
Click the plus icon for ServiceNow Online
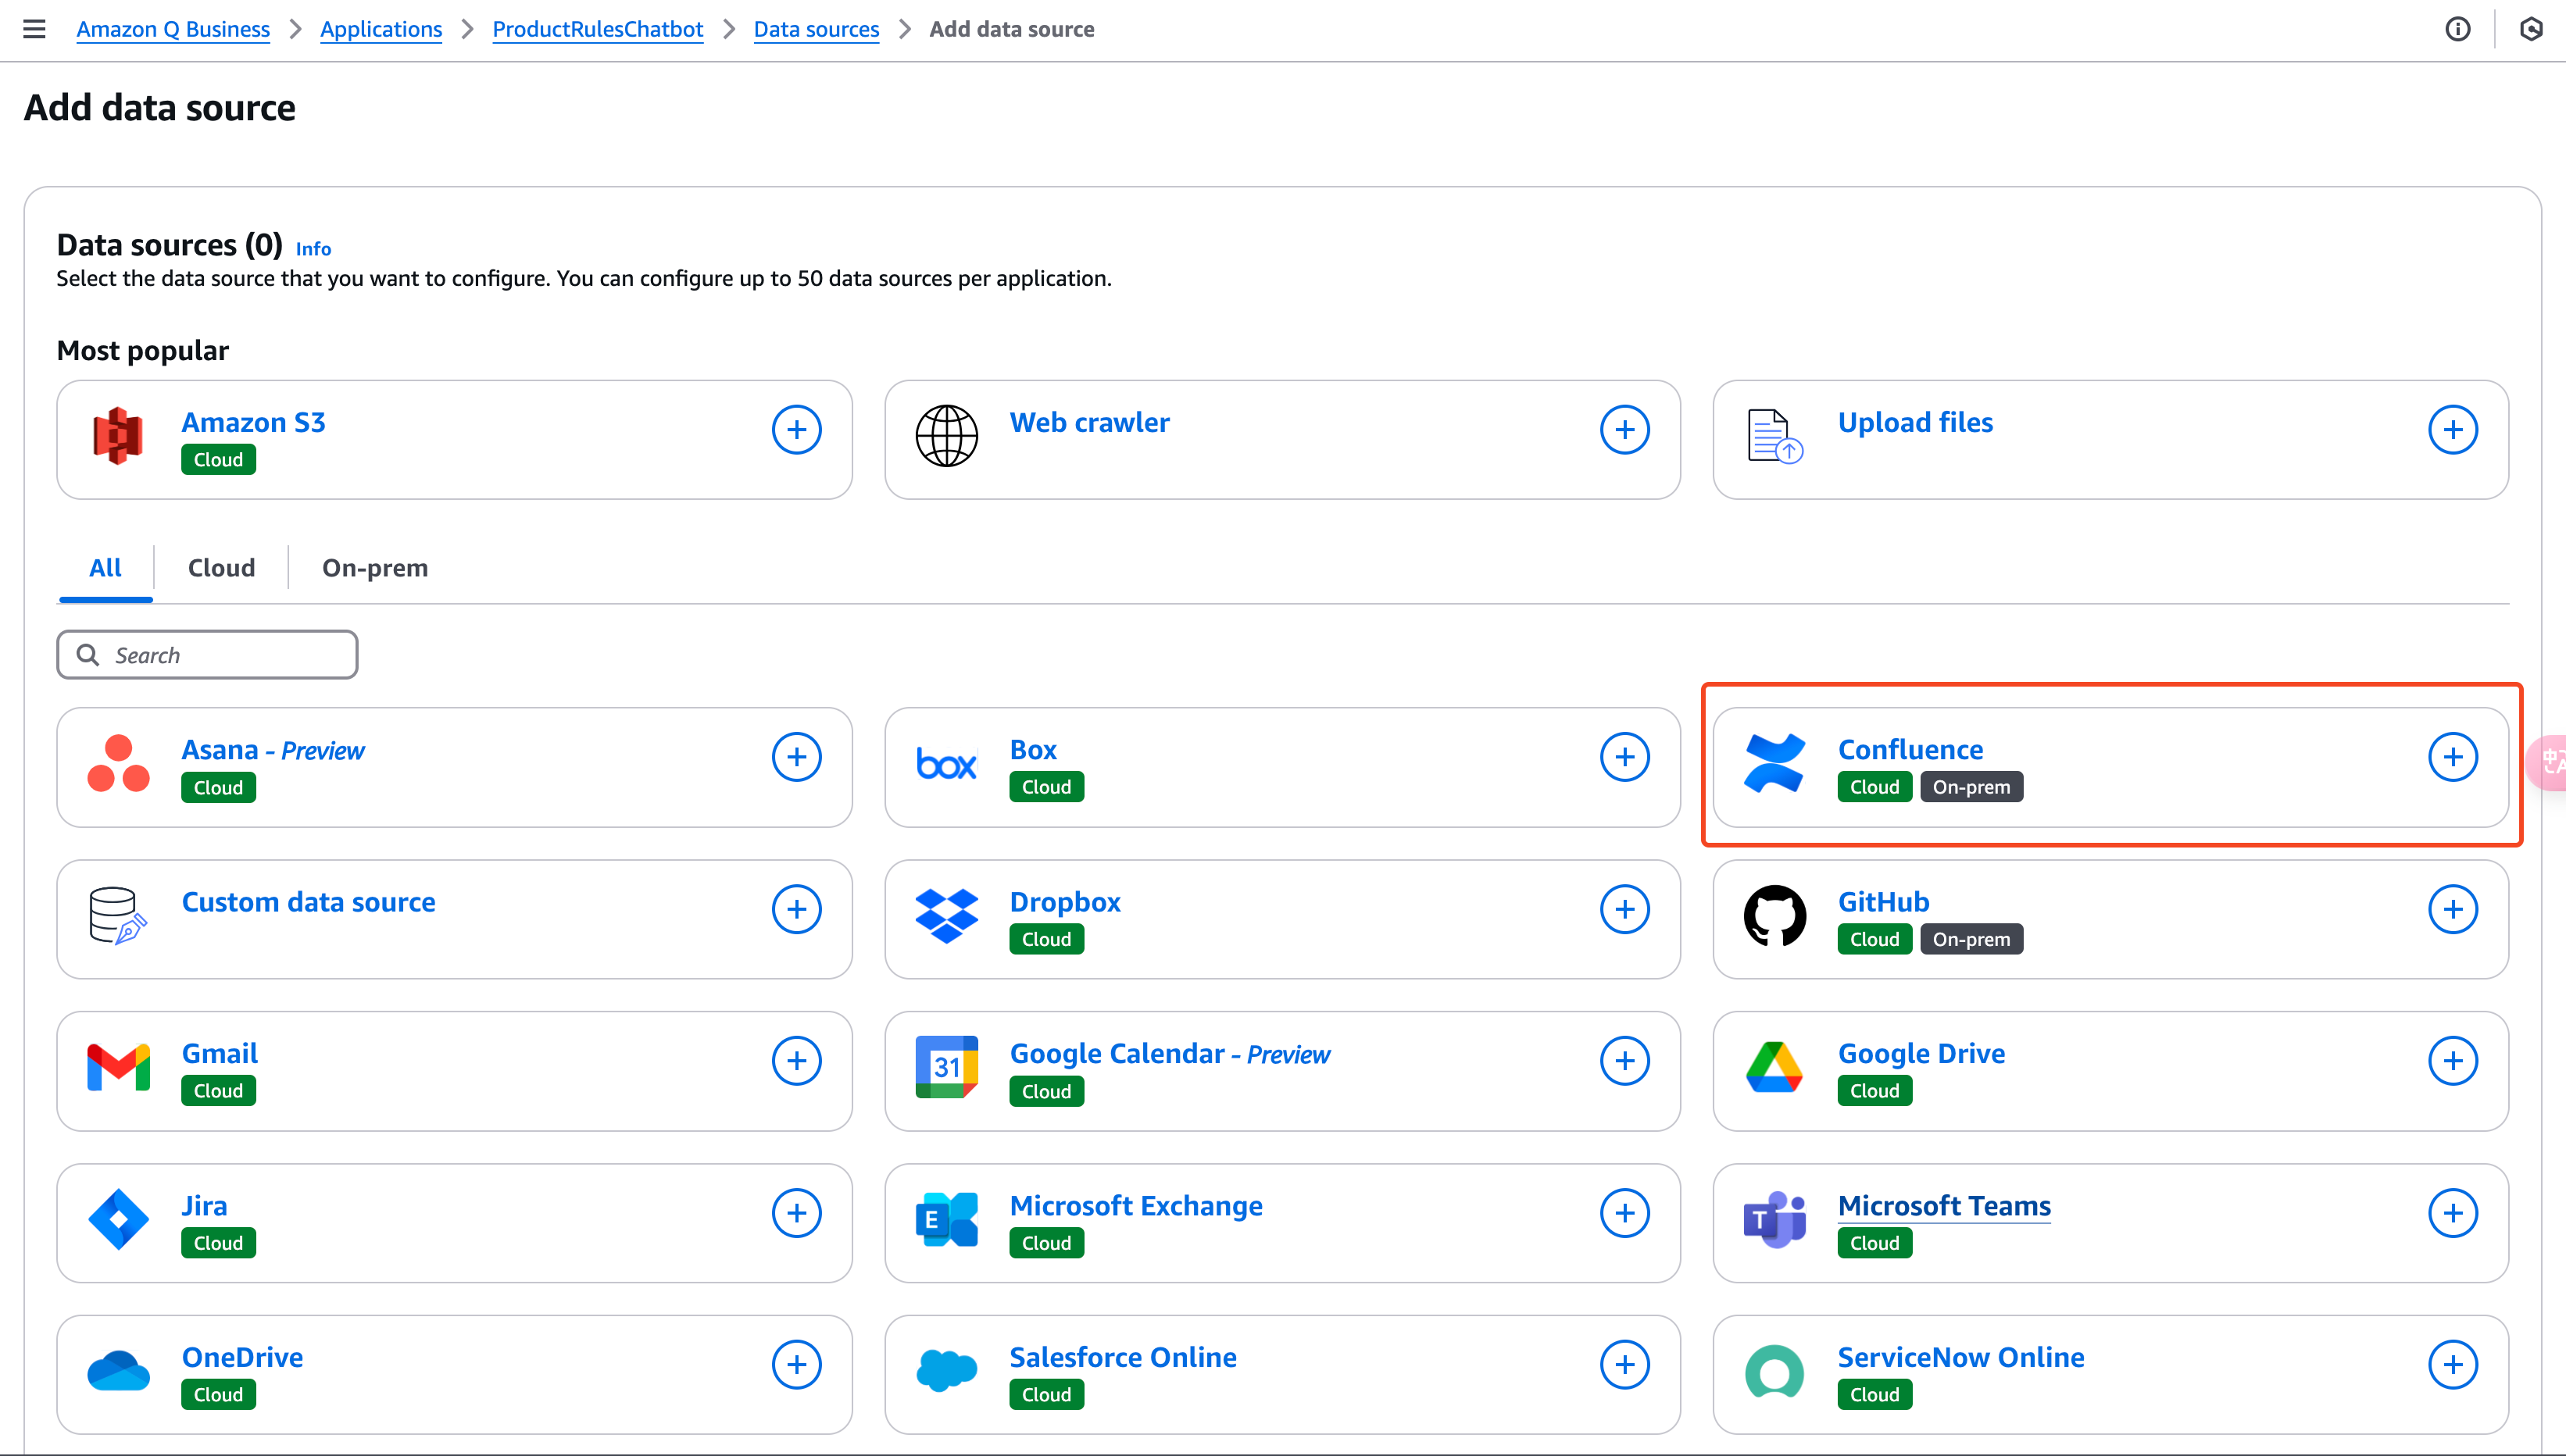pyautogui.click(x=2452, y=1365)
